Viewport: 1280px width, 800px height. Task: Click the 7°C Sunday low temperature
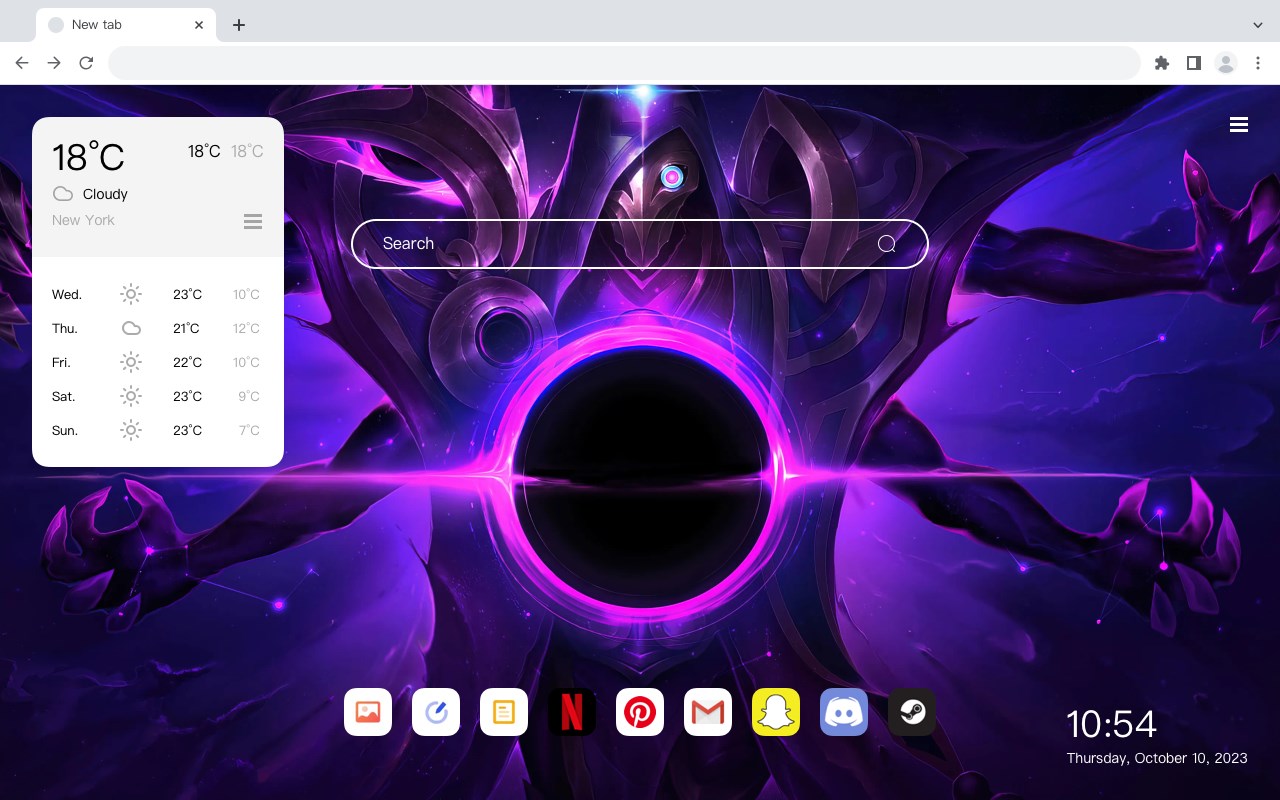point(249,430)
